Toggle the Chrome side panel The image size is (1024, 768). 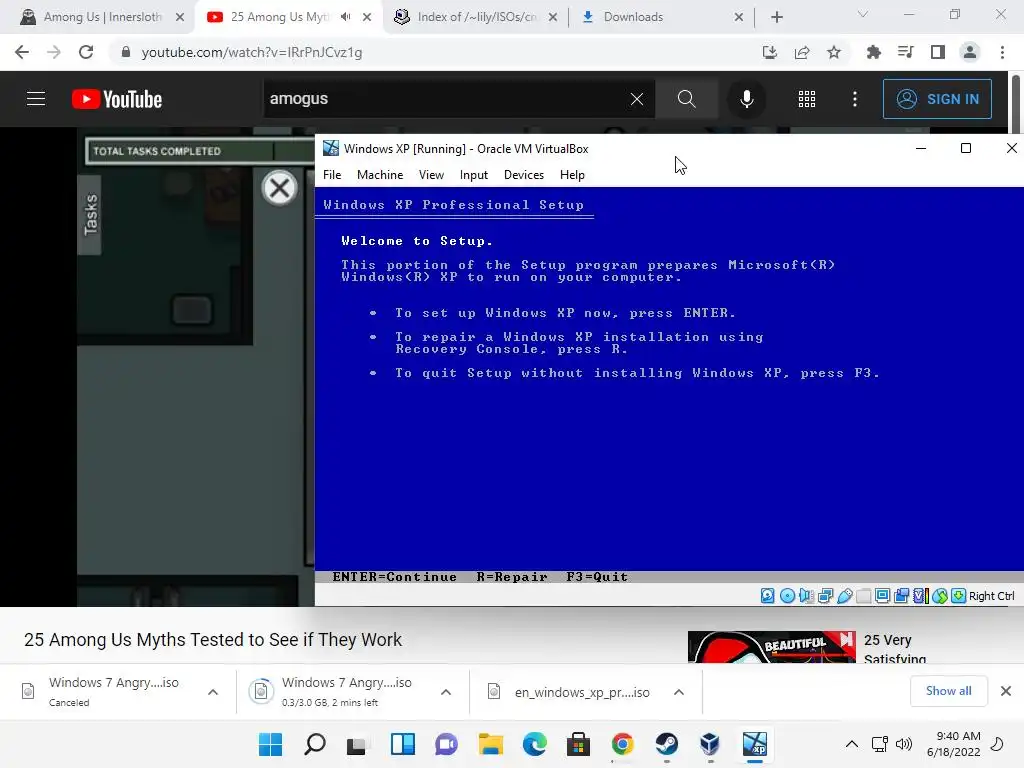[938, 52]
